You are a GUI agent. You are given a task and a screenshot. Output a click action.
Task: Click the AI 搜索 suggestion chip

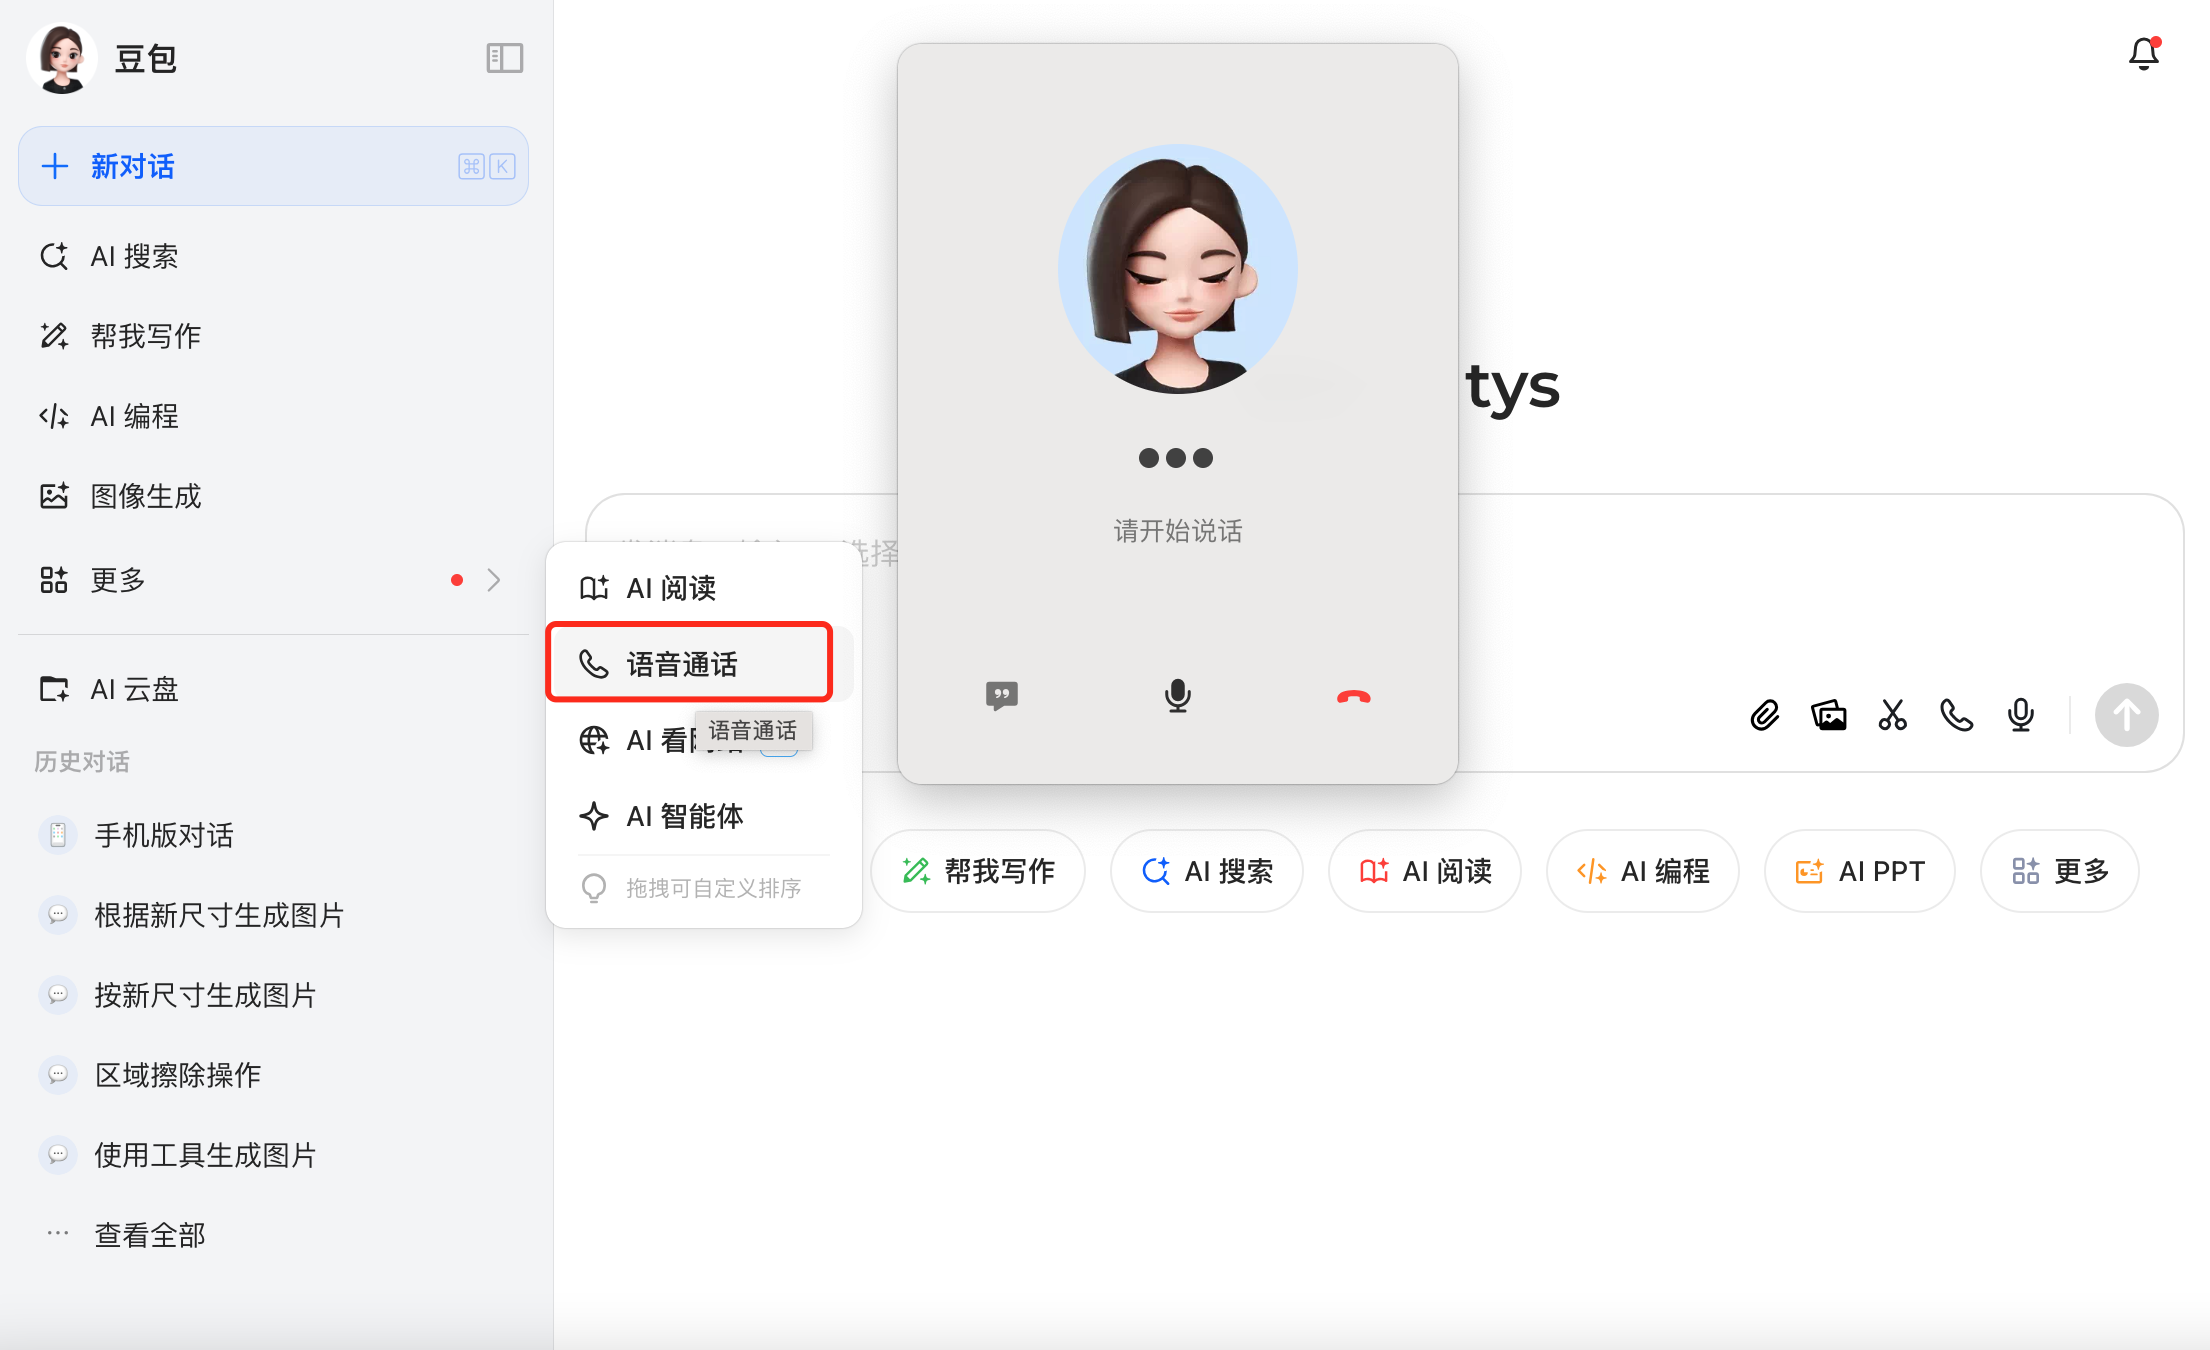click(x=1207, y=871)
